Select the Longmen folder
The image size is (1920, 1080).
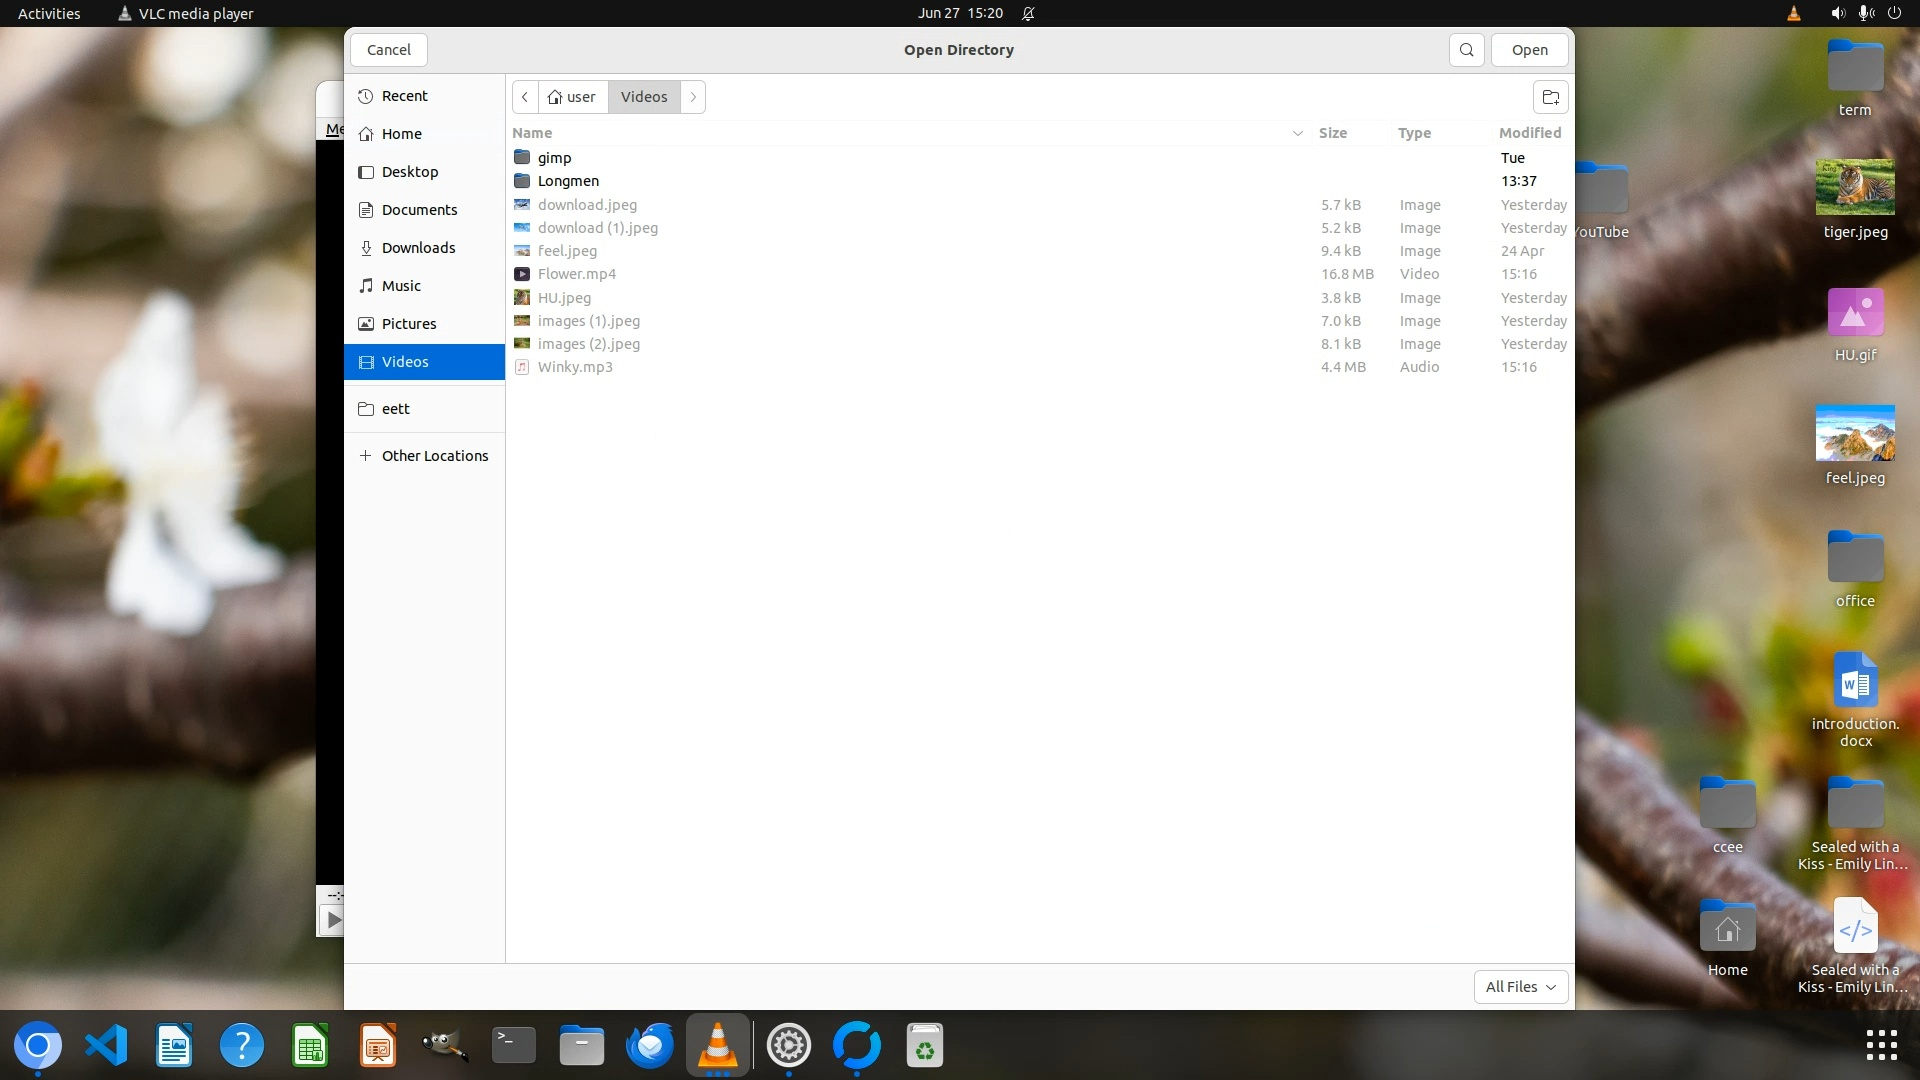pyautogui.click(x=568, y=181)
